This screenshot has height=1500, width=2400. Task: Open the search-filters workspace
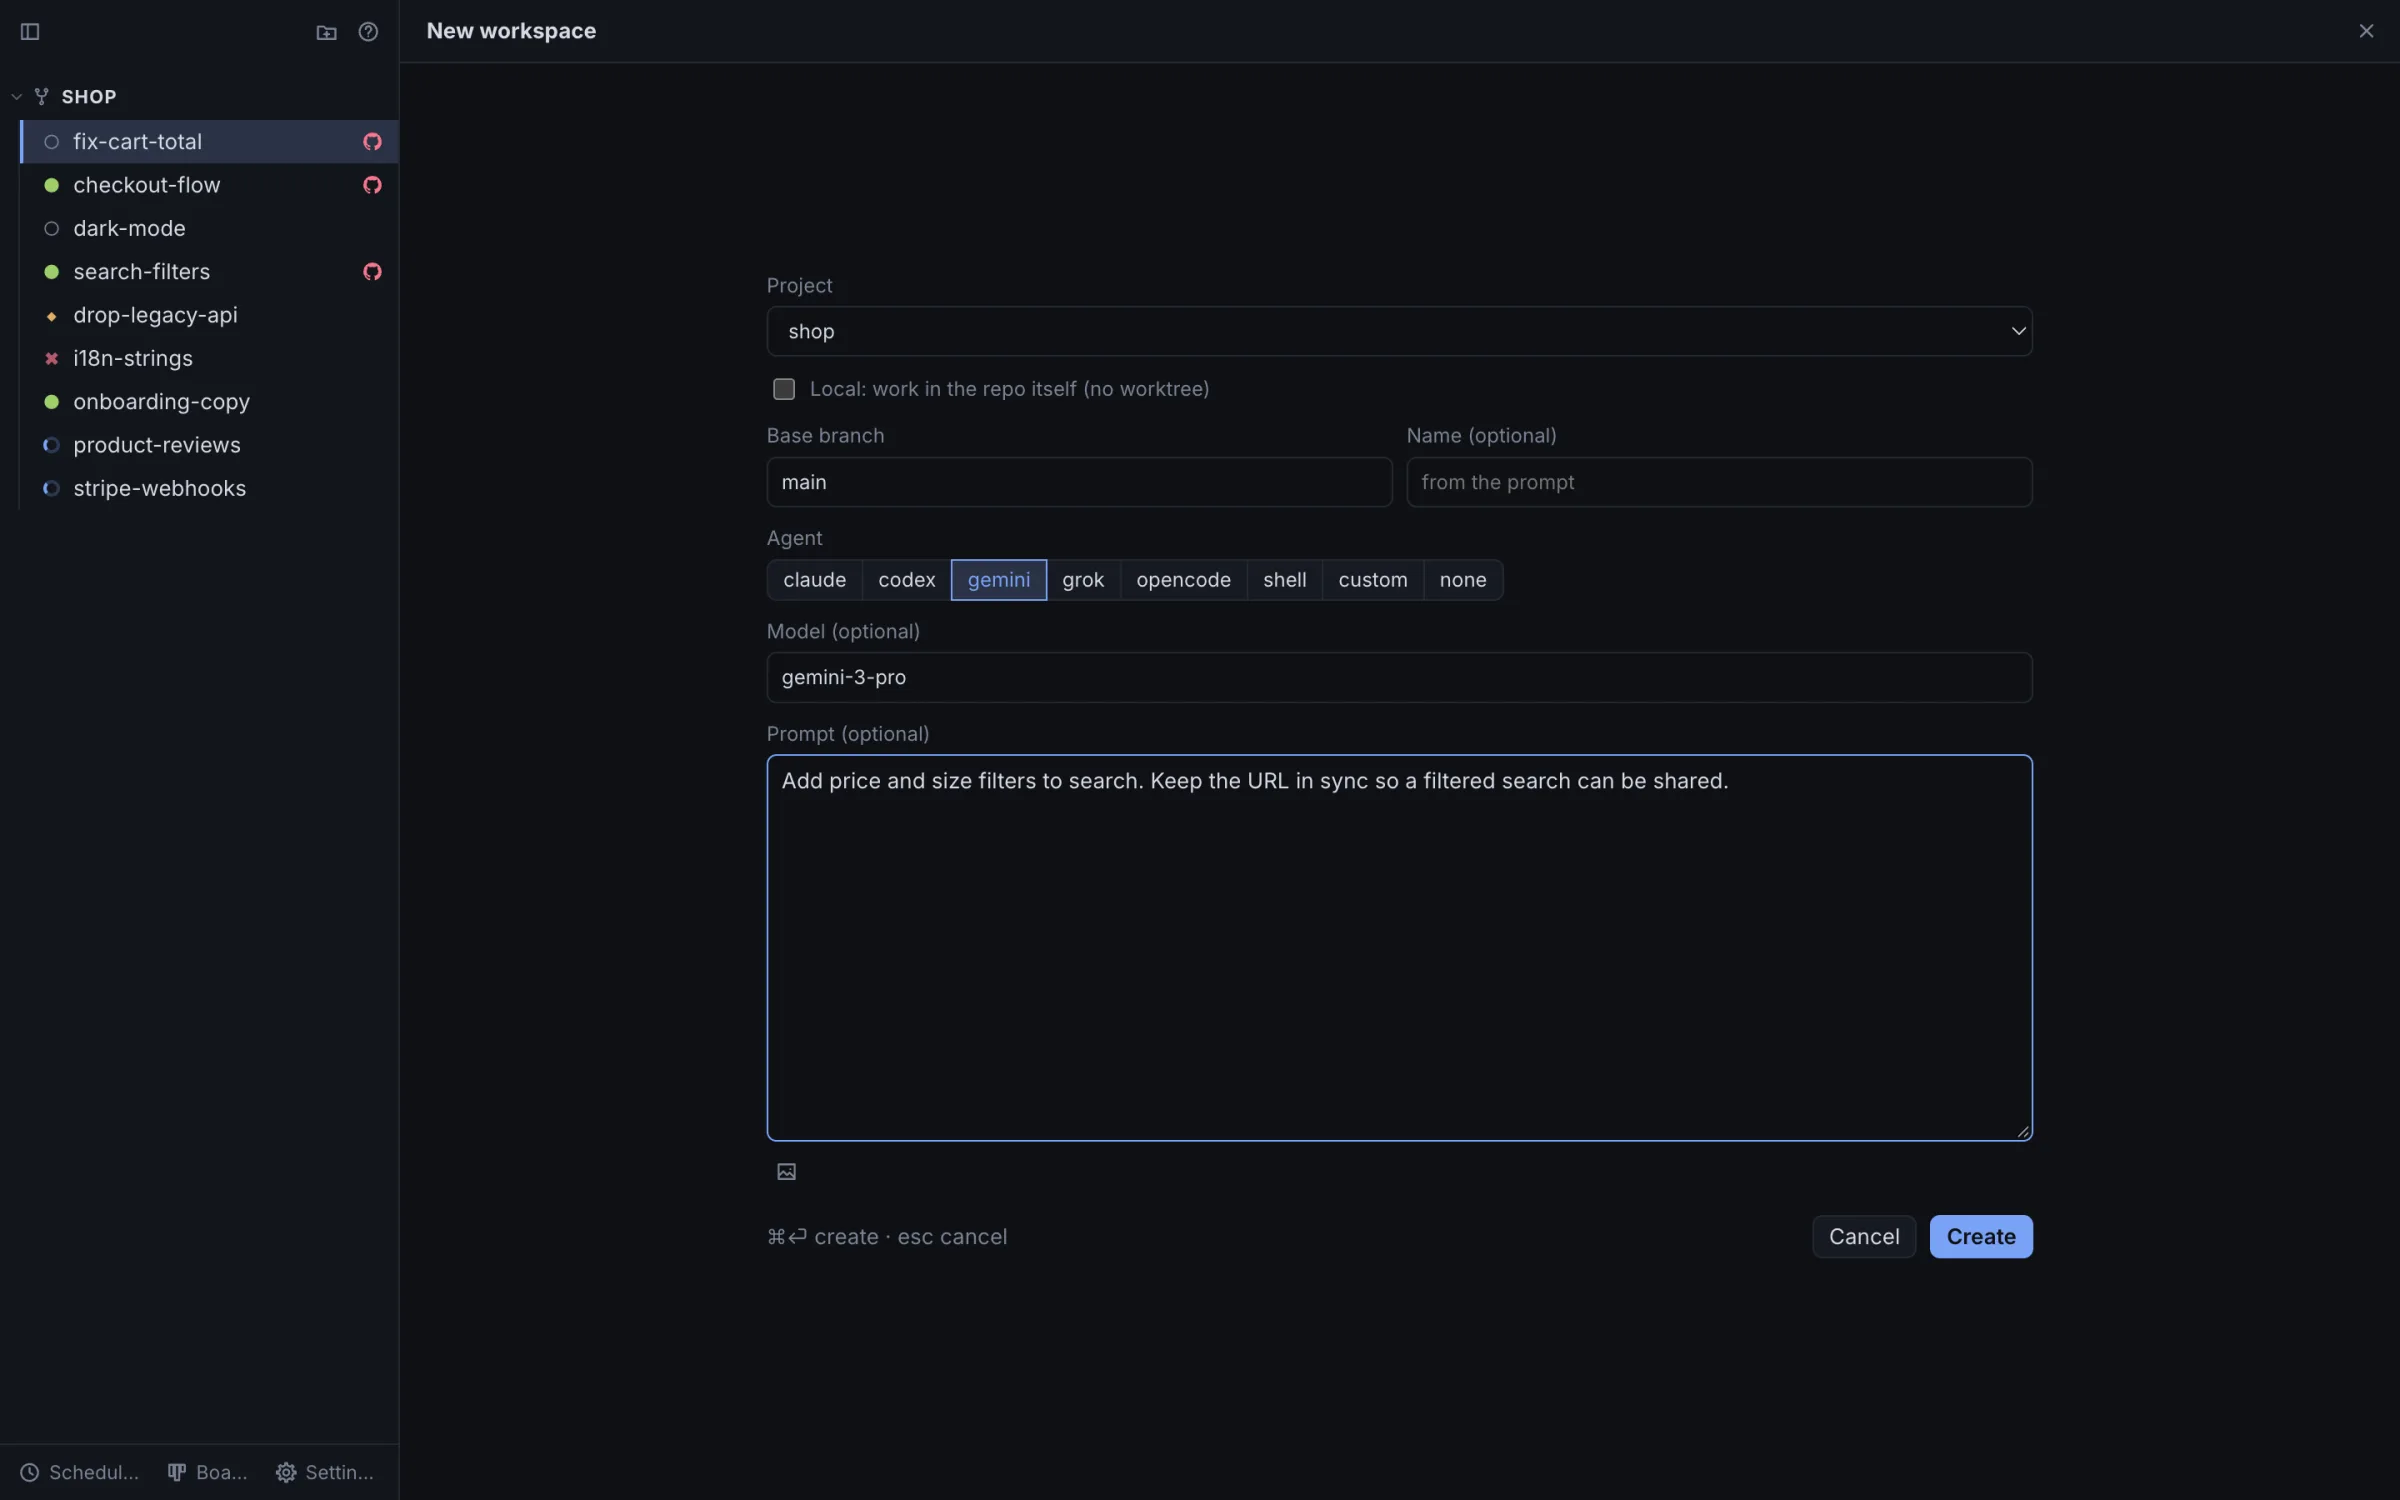[209, 272]
